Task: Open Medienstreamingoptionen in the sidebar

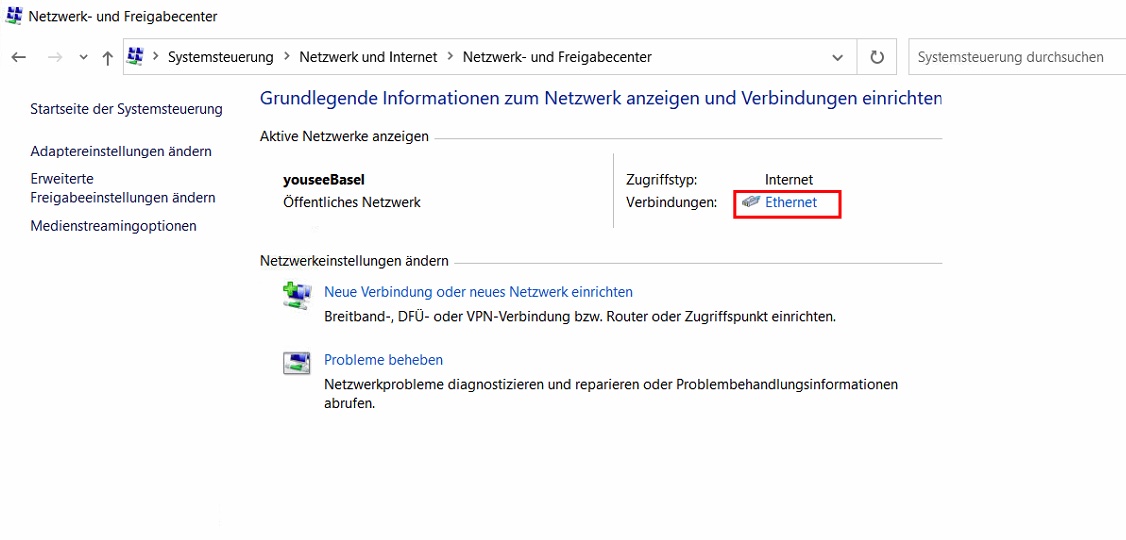Action: (113, 226)
